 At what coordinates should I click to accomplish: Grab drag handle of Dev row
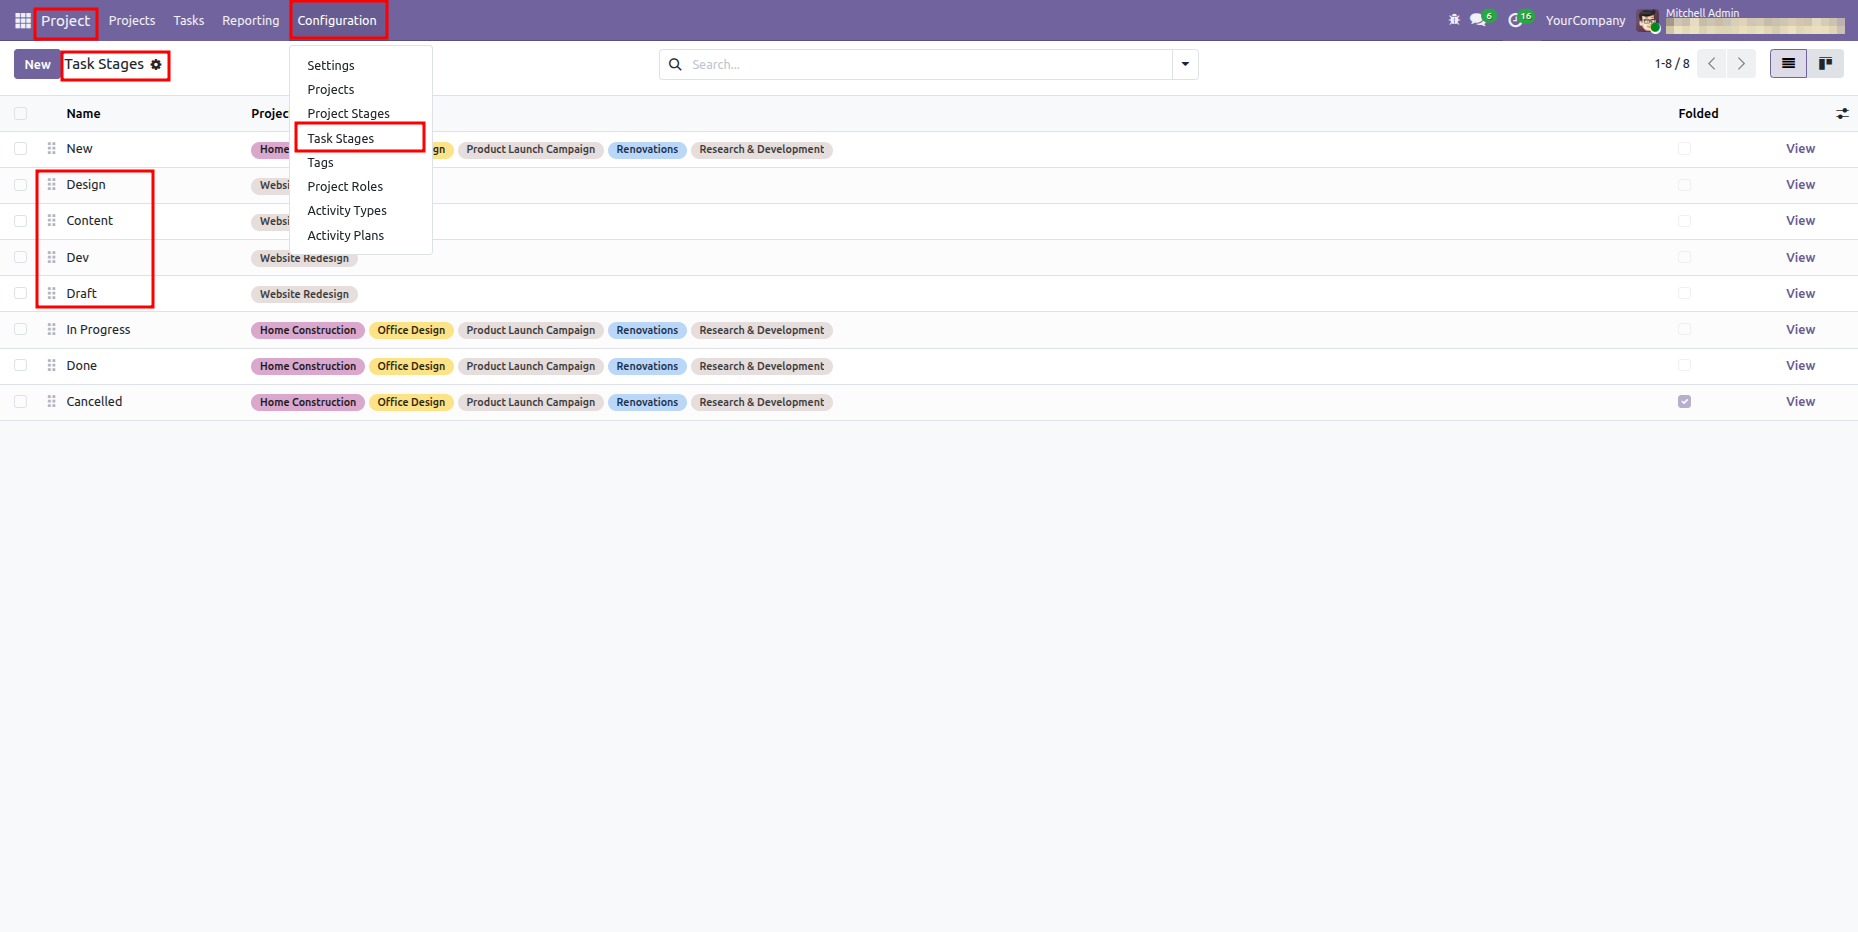[x=51, y=258]
